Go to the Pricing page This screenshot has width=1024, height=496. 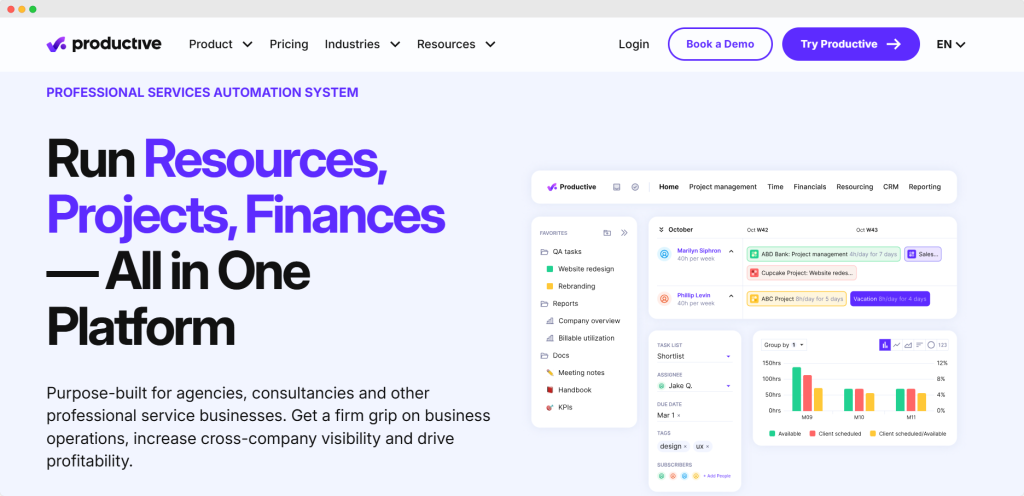tap(289, 44)
